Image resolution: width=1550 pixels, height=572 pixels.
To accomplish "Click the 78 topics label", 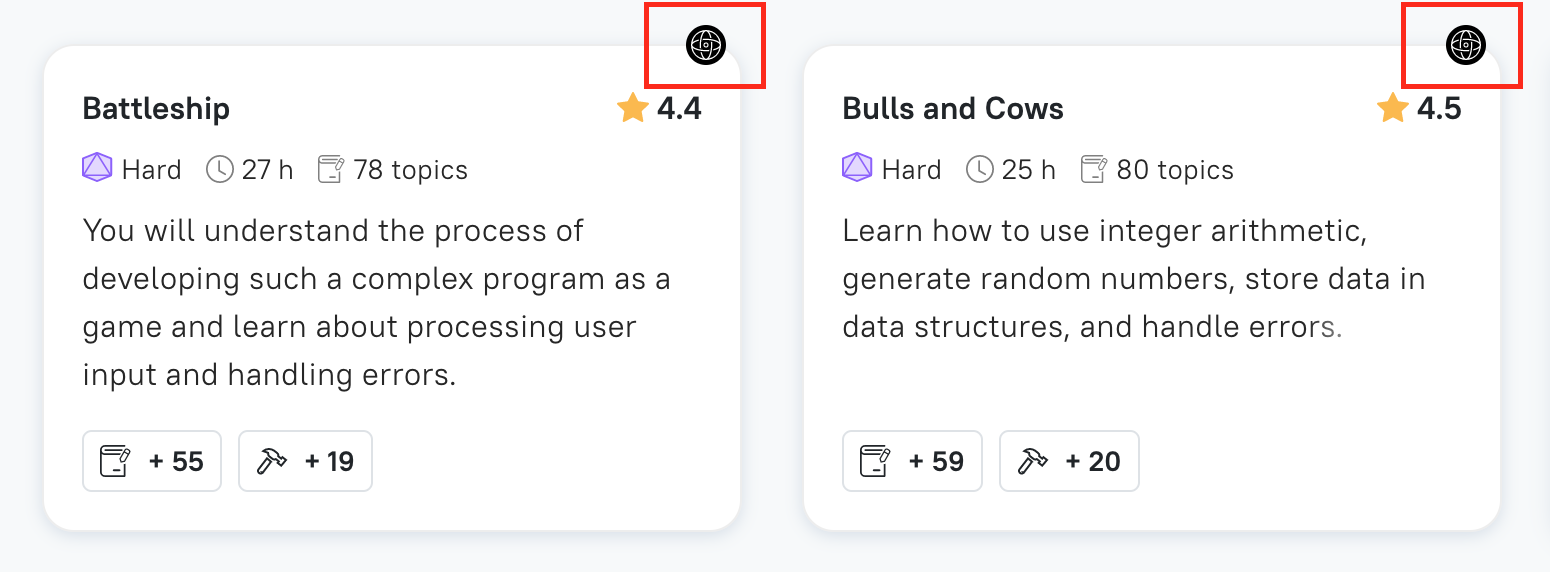I will 411,170.
